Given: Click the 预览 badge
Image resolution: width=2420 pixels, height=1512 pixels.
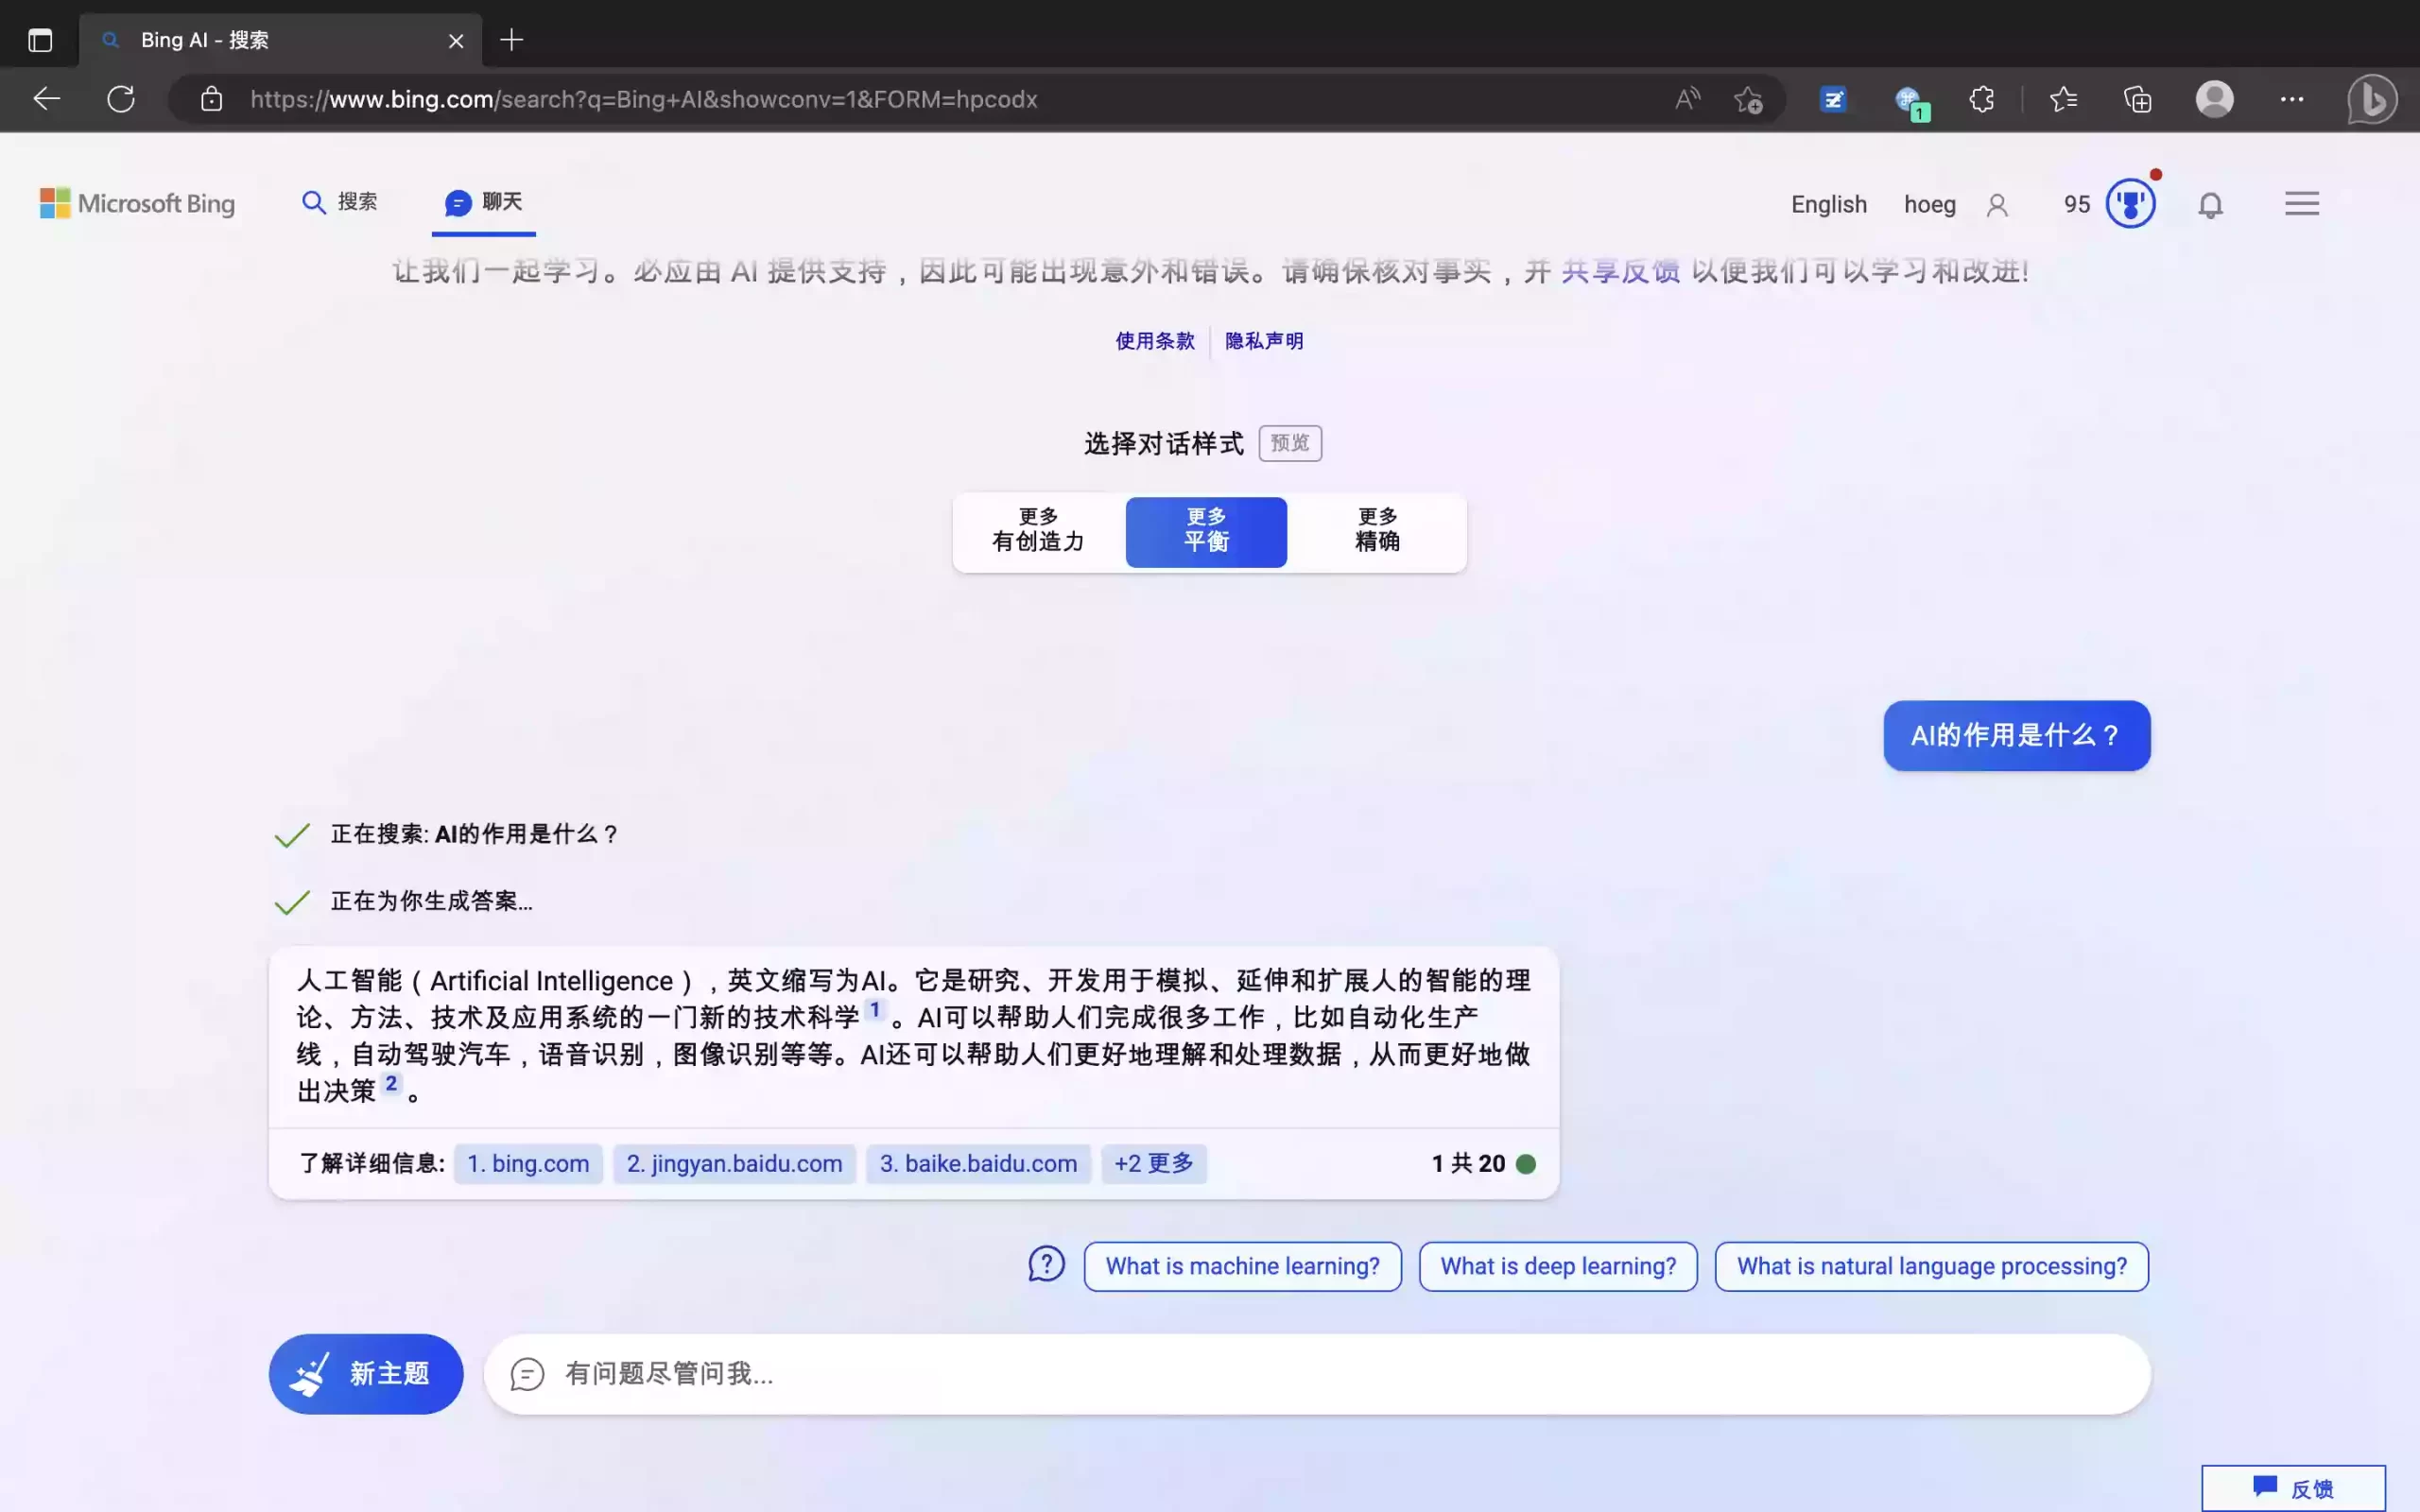Looking at the screenshot, I should (1290, 443).
